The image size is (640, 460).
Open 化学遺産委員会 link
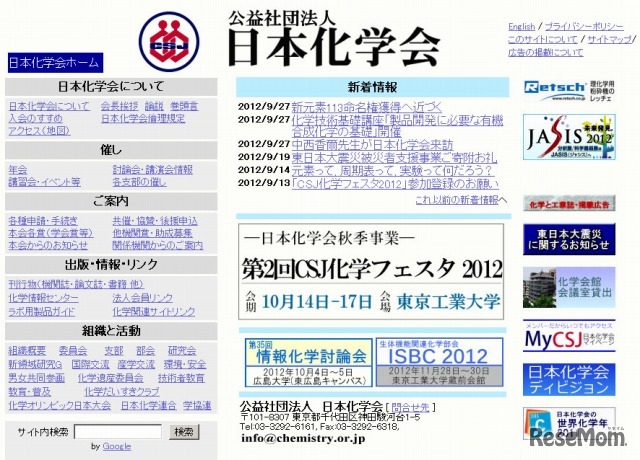click(111, 378)
